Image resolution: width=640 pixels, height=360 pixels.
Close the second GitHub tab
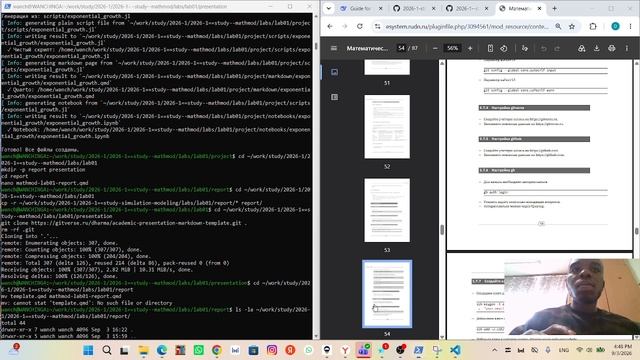click(x=487, y=8)
